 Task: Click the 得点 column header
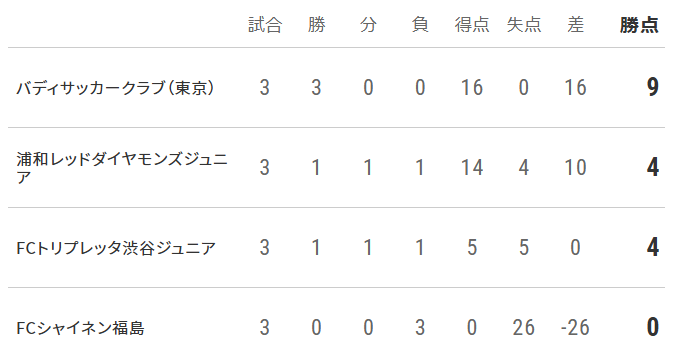point(472,25)
